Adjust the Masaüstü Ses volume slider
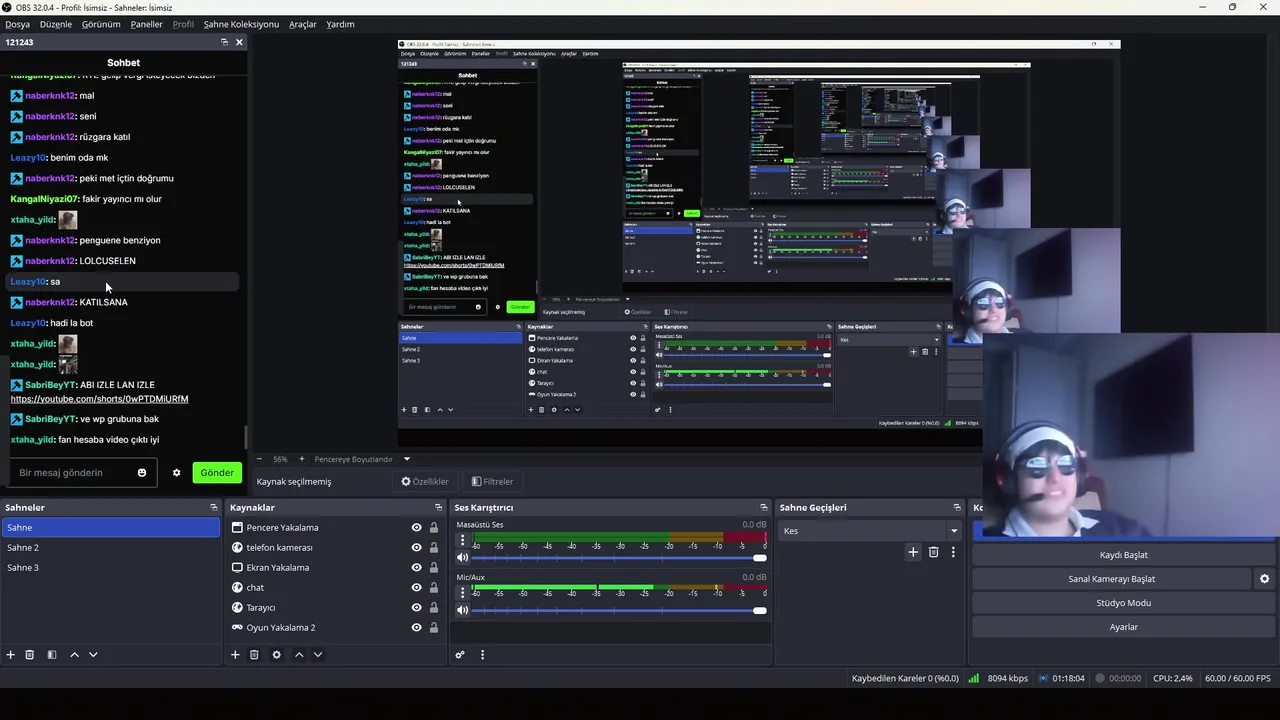 620,558
